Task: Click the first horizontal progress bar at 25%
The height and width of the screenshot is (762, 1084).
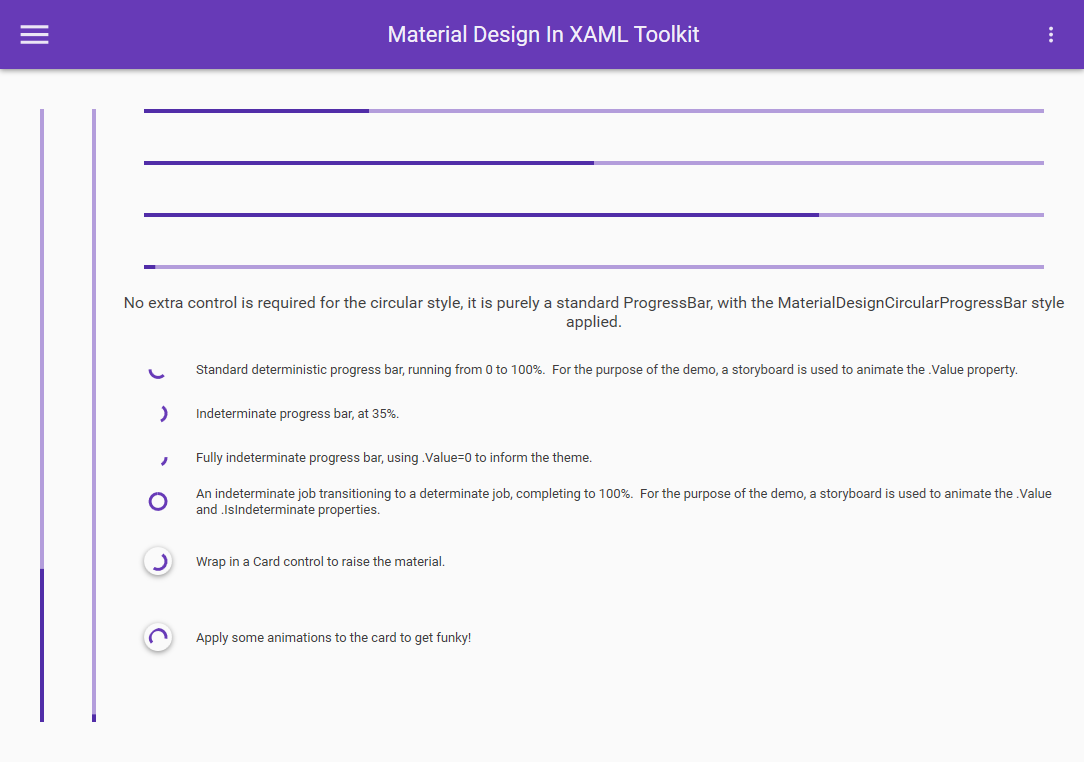Action: 594,111
